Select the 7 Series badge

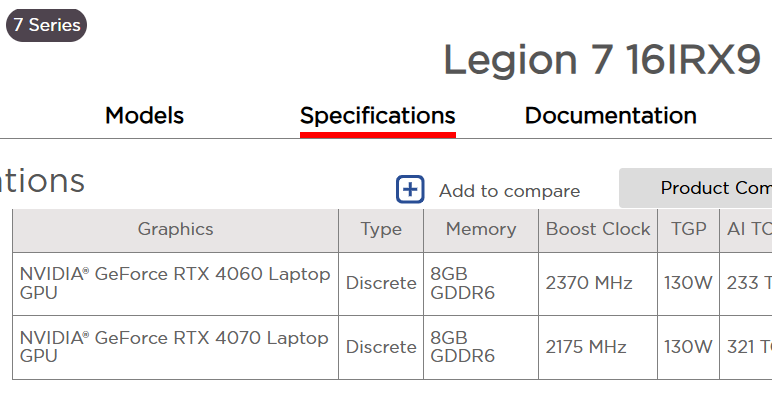pyautogui.click(x=46, y=25)
